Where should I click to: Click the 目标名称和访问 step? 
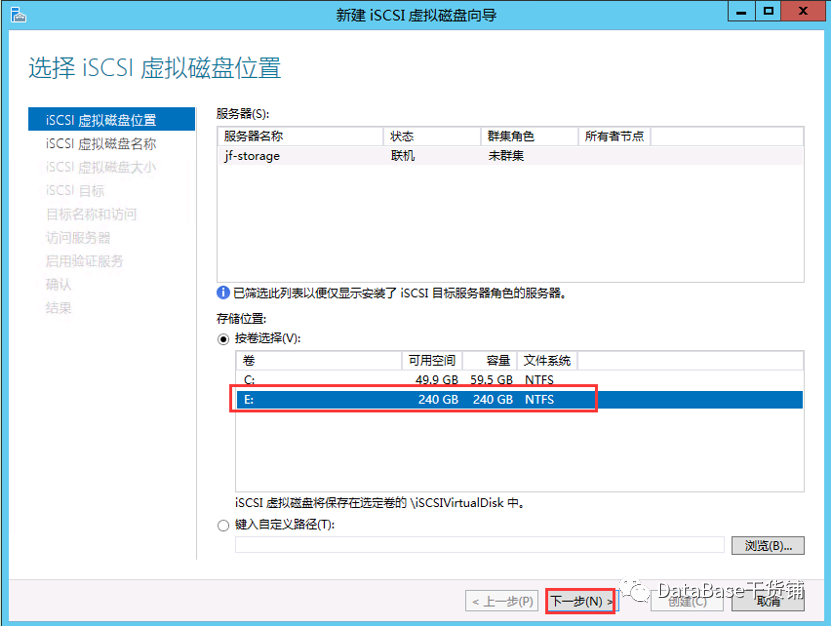pos(91,214)
